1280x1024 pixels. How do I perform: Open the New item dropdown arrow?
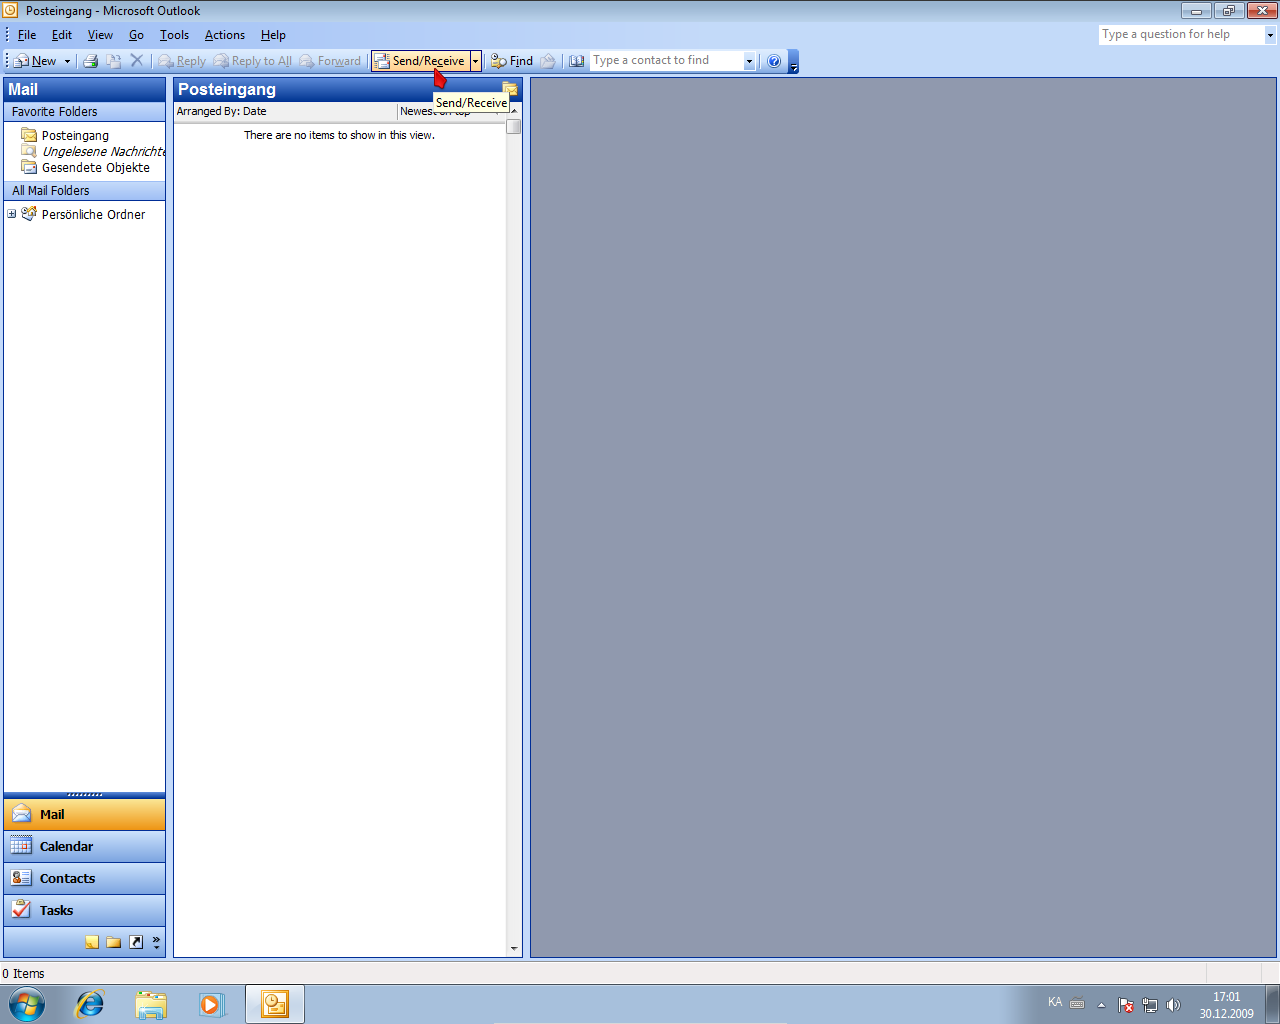point(68,61)
